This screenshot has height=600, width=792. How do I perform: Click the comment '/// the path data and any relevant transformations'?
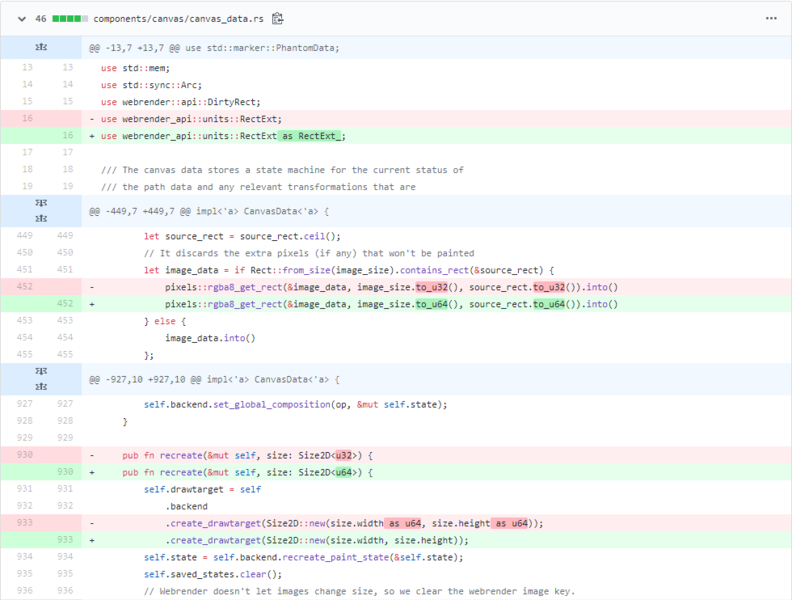pos(258,187)
